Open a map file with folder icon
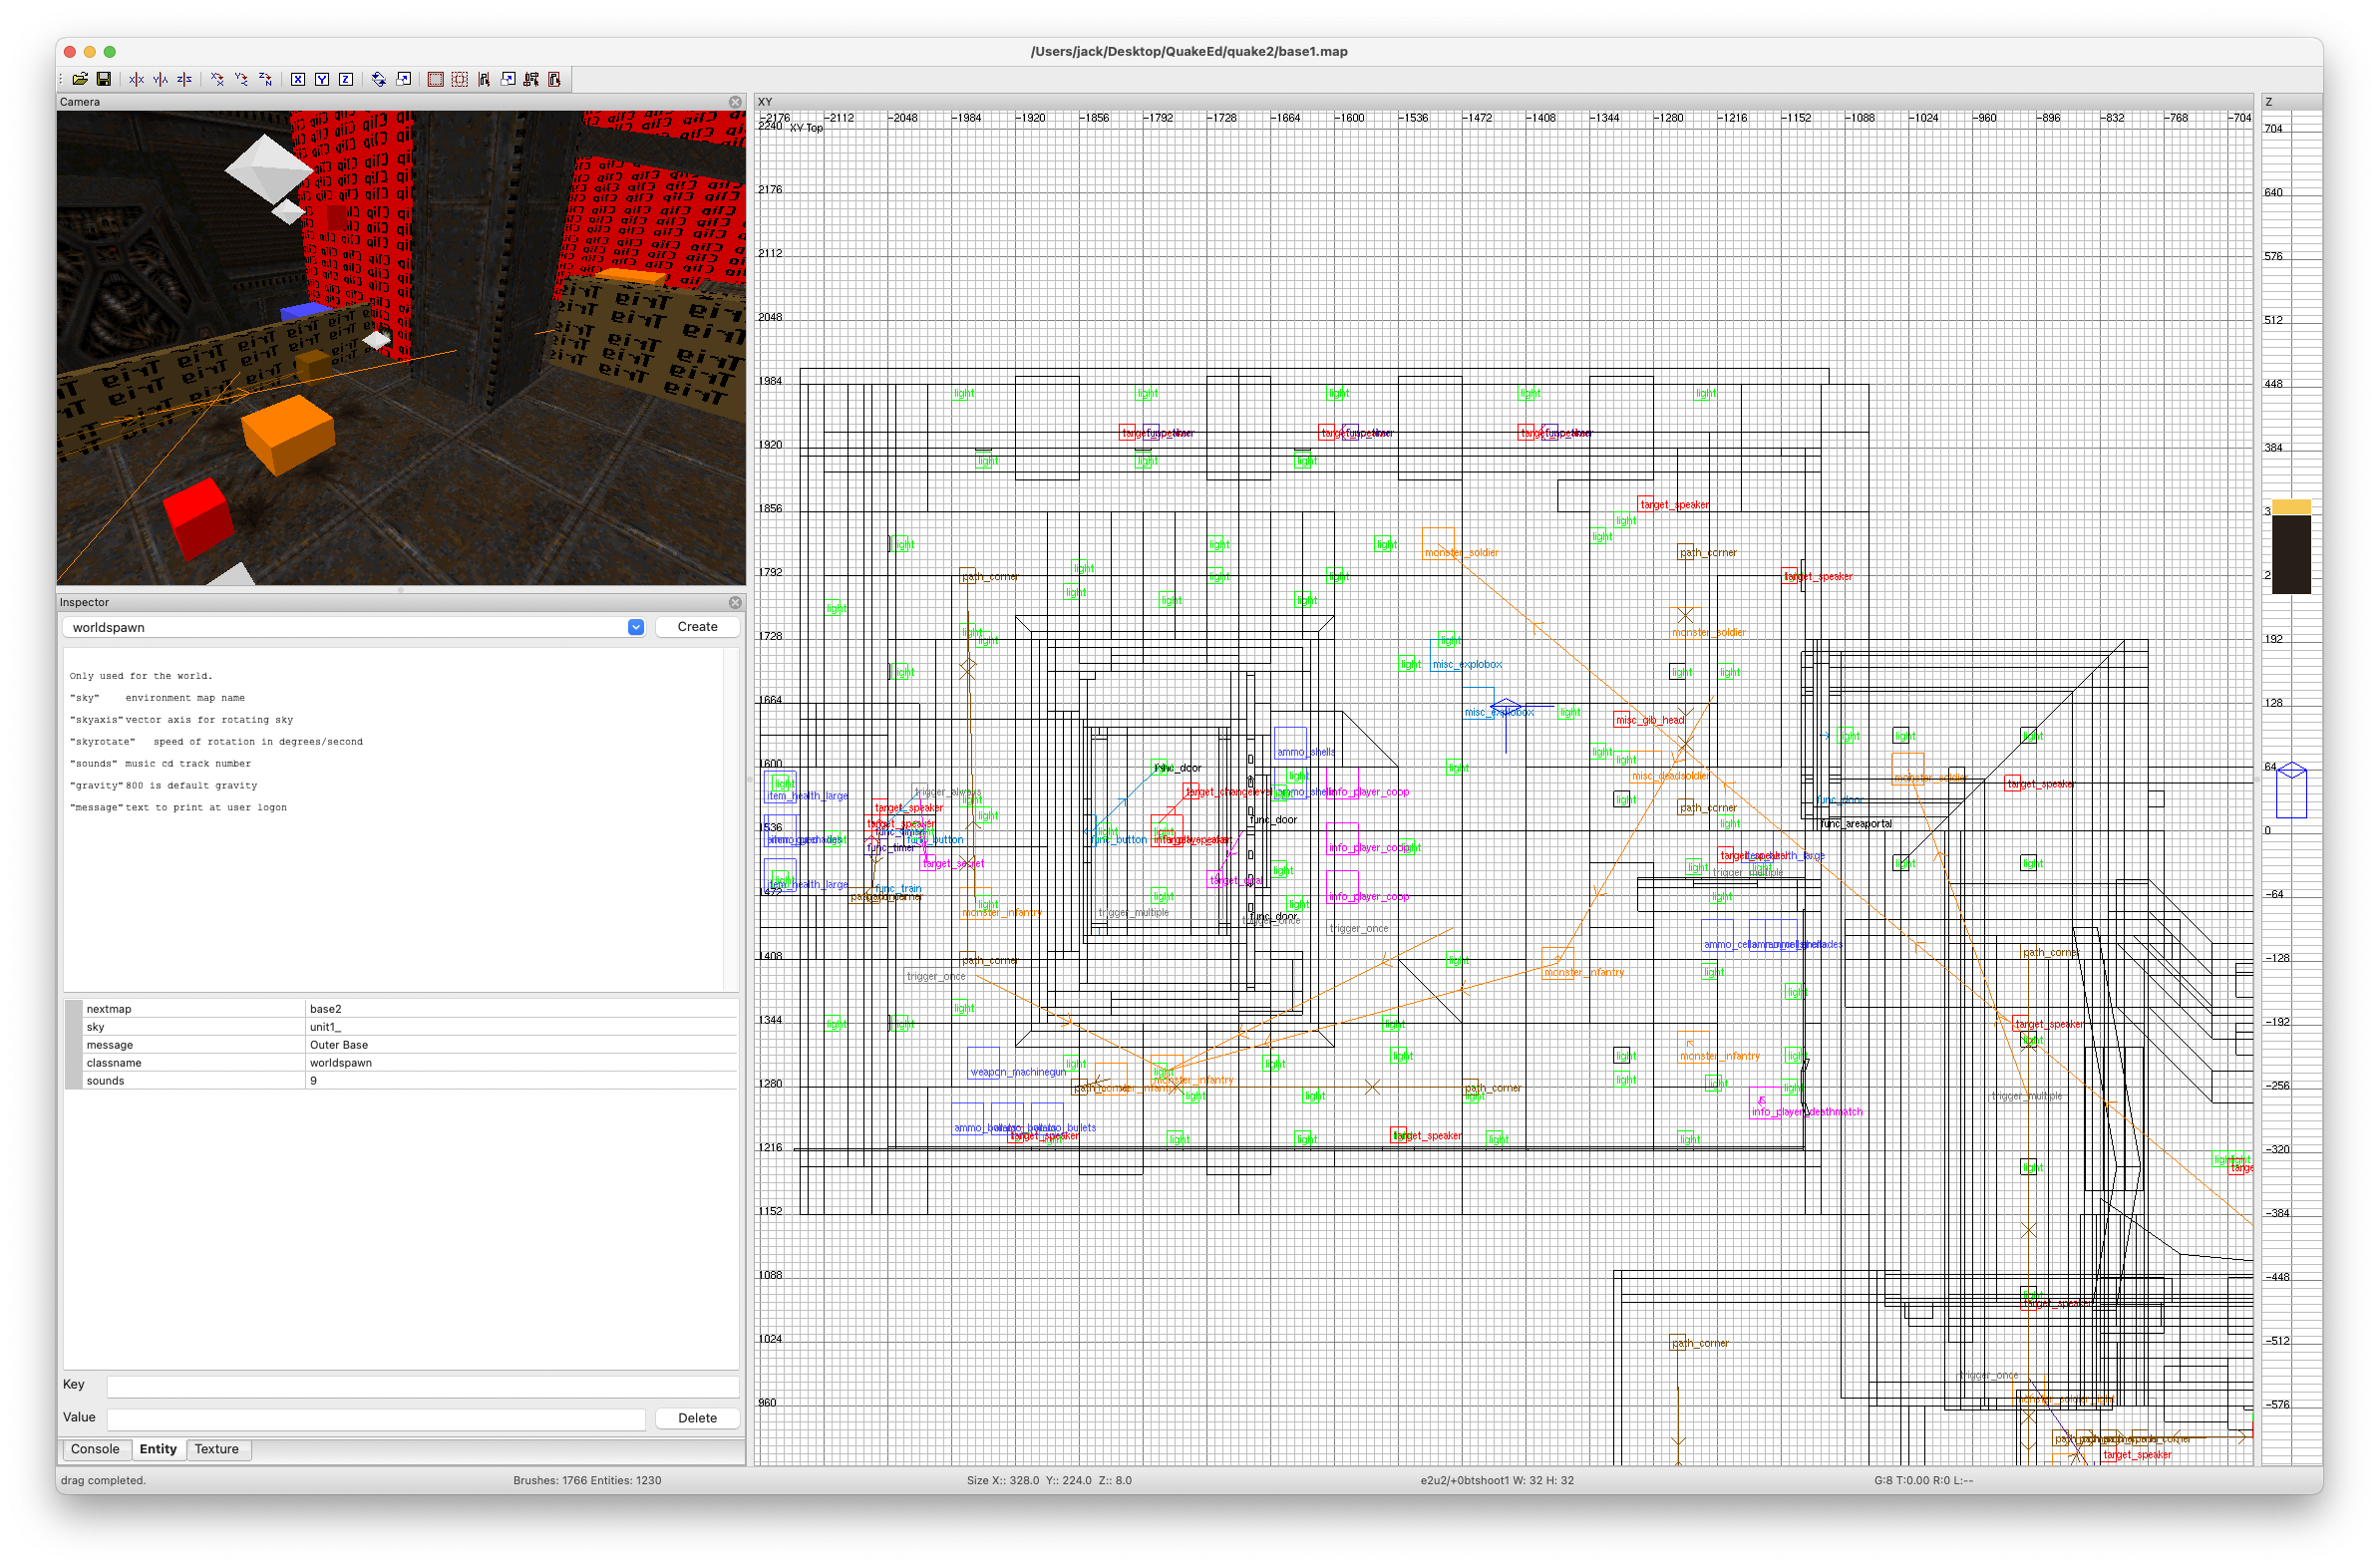Viewport: 2379px width, 1568px height. [80, 79]
